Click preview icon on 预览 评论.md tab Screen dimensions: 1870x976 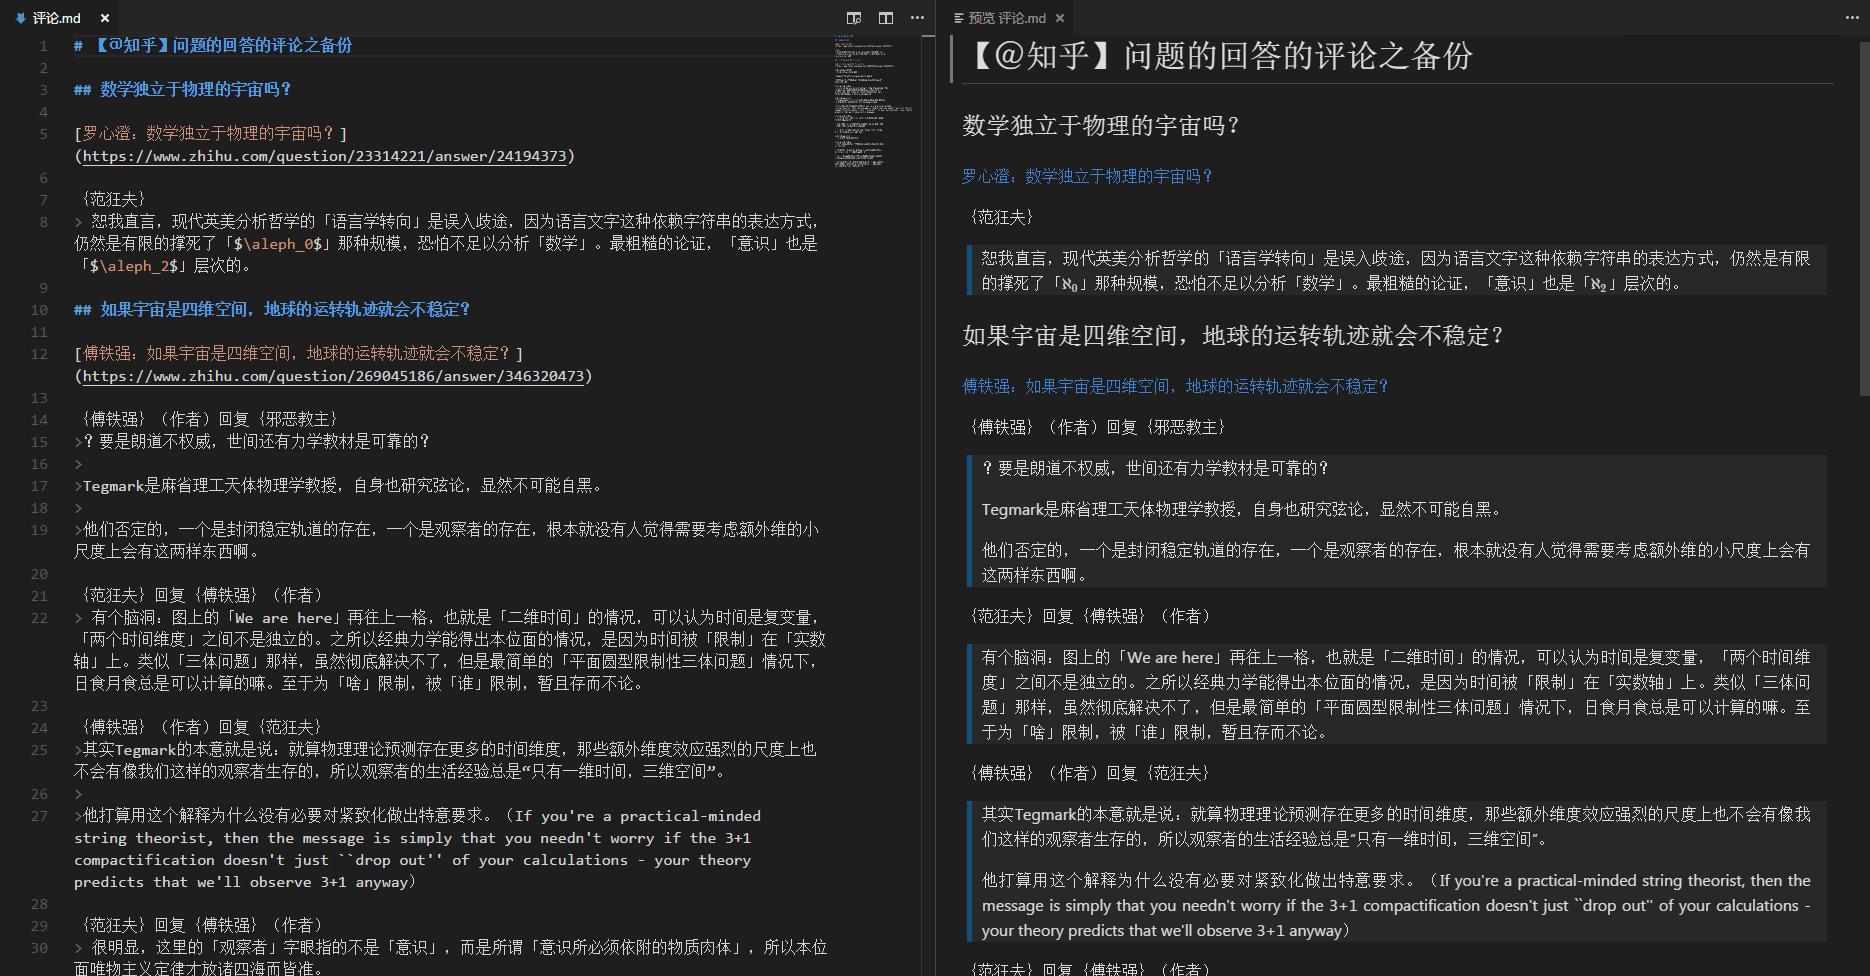959,18
